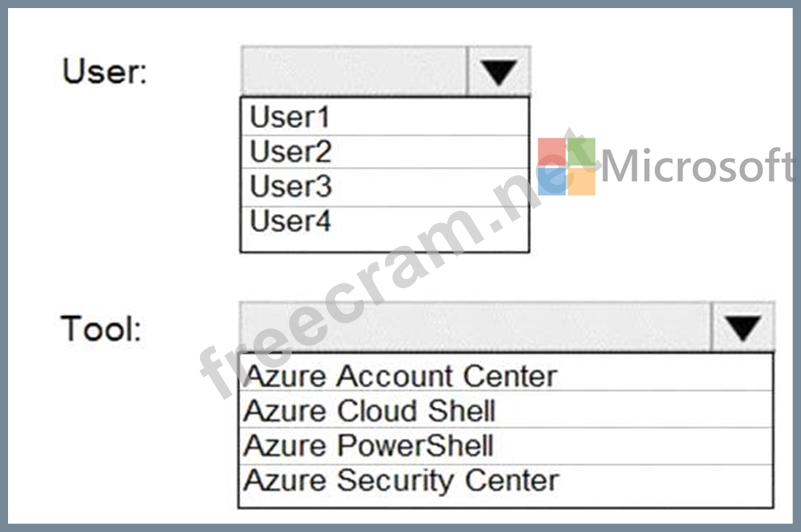Click the blank row below User4
801x532 pixels.
pos(385,244)
